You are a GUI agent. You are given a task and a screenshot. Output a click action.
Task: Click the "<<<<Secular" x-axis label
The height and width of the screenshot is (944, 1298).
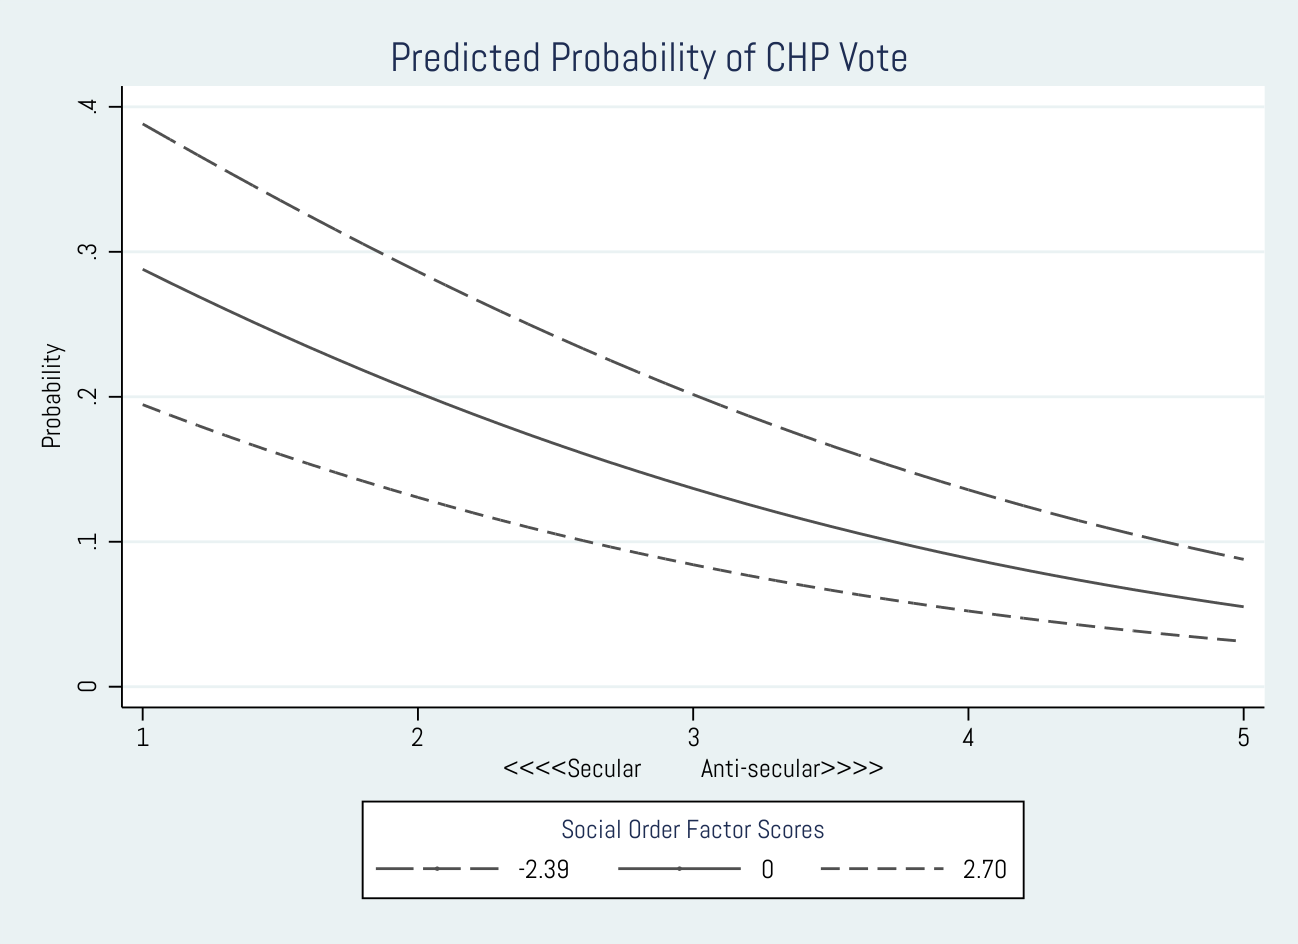572,769
